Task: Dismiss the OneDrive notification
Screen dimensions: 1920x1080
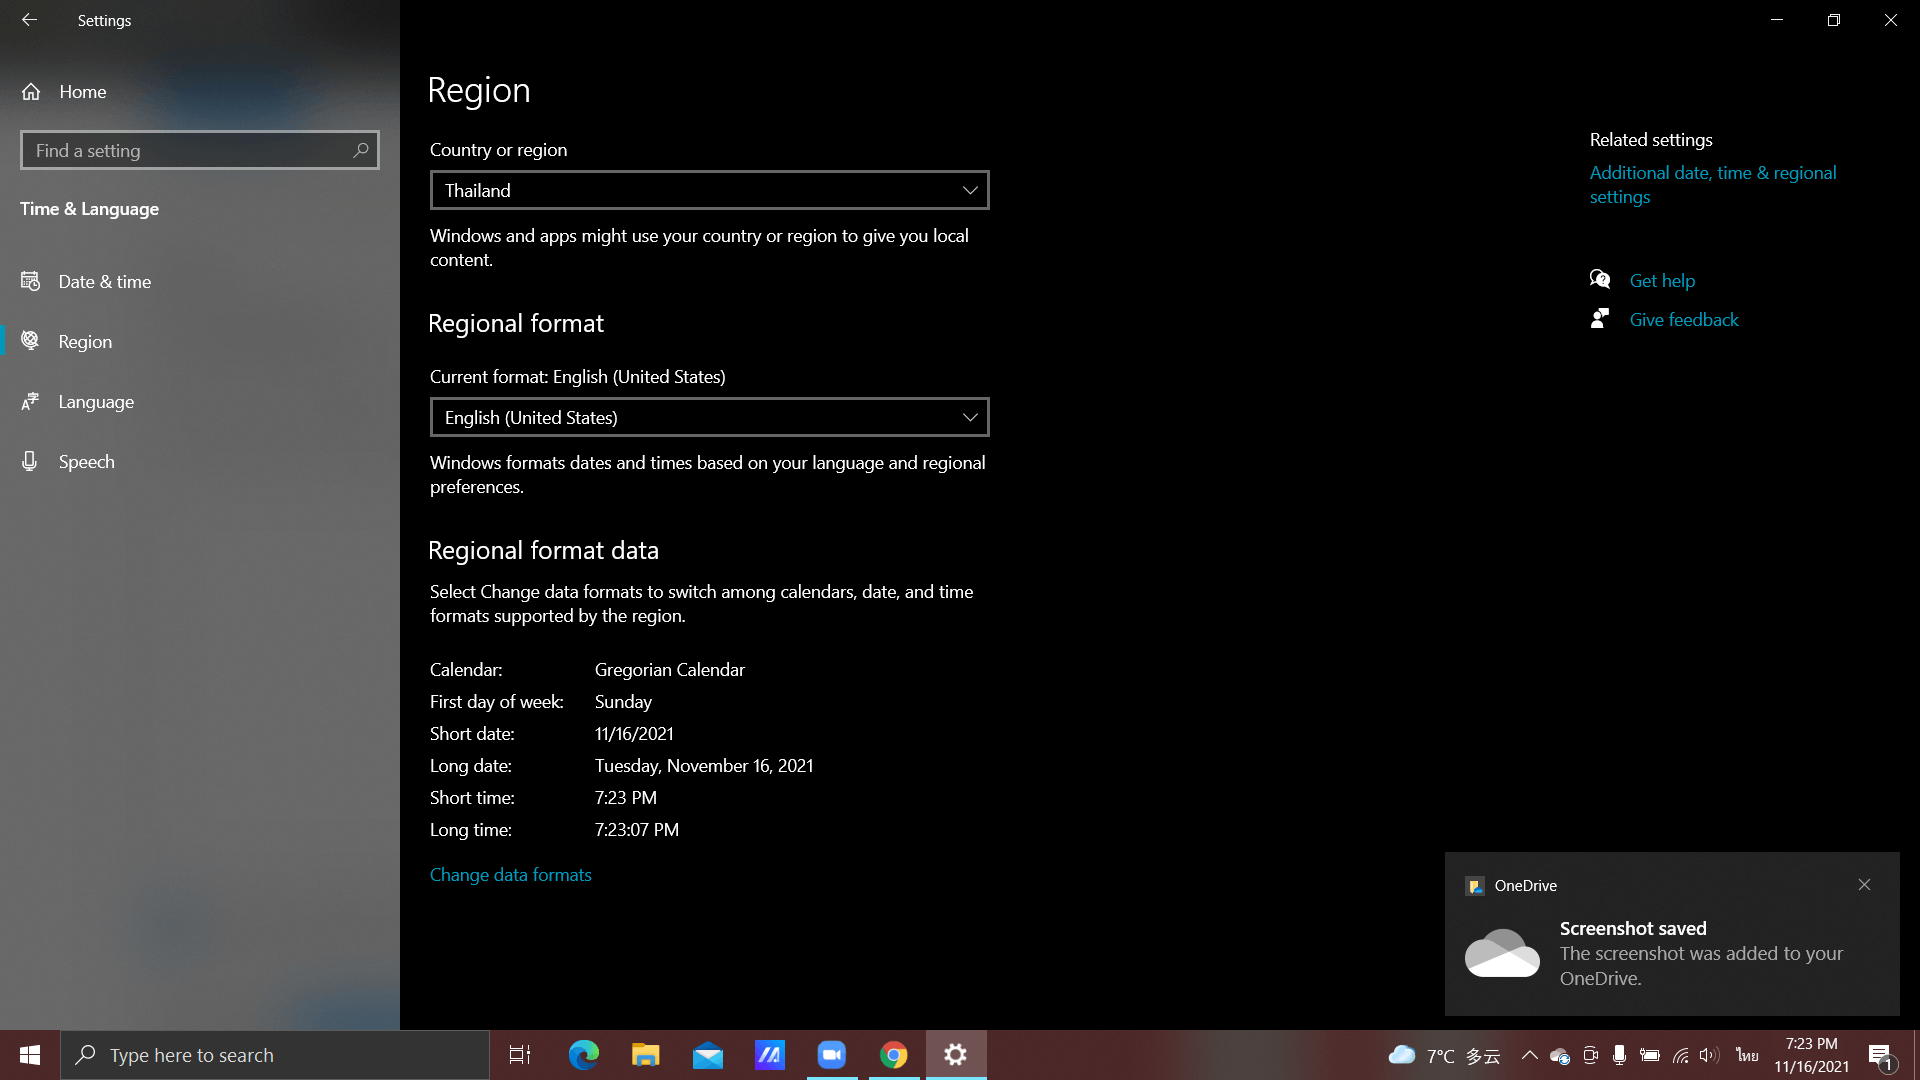Action: pyautogui.click(x=1864, y=885)
